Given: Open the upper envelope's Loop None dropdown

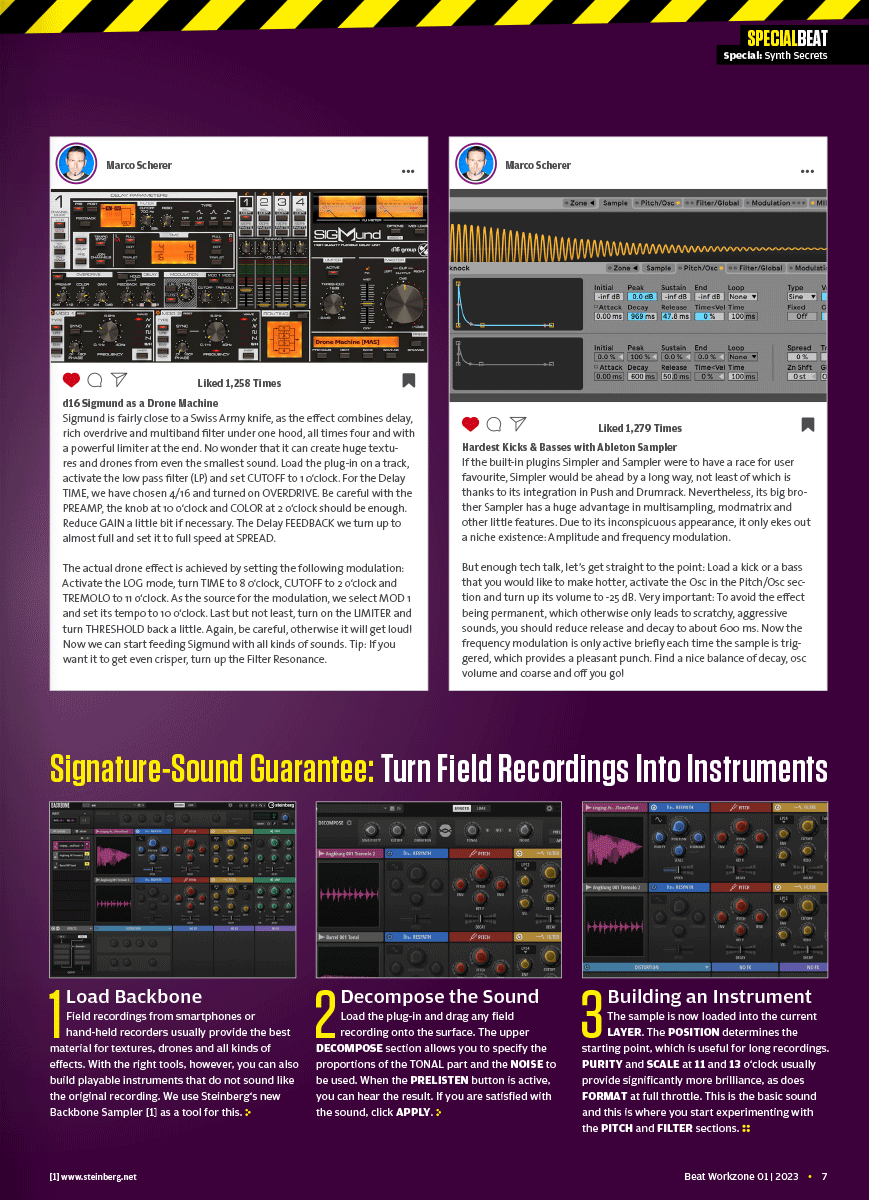Looking at the screenshot, I should click(743, 296).
